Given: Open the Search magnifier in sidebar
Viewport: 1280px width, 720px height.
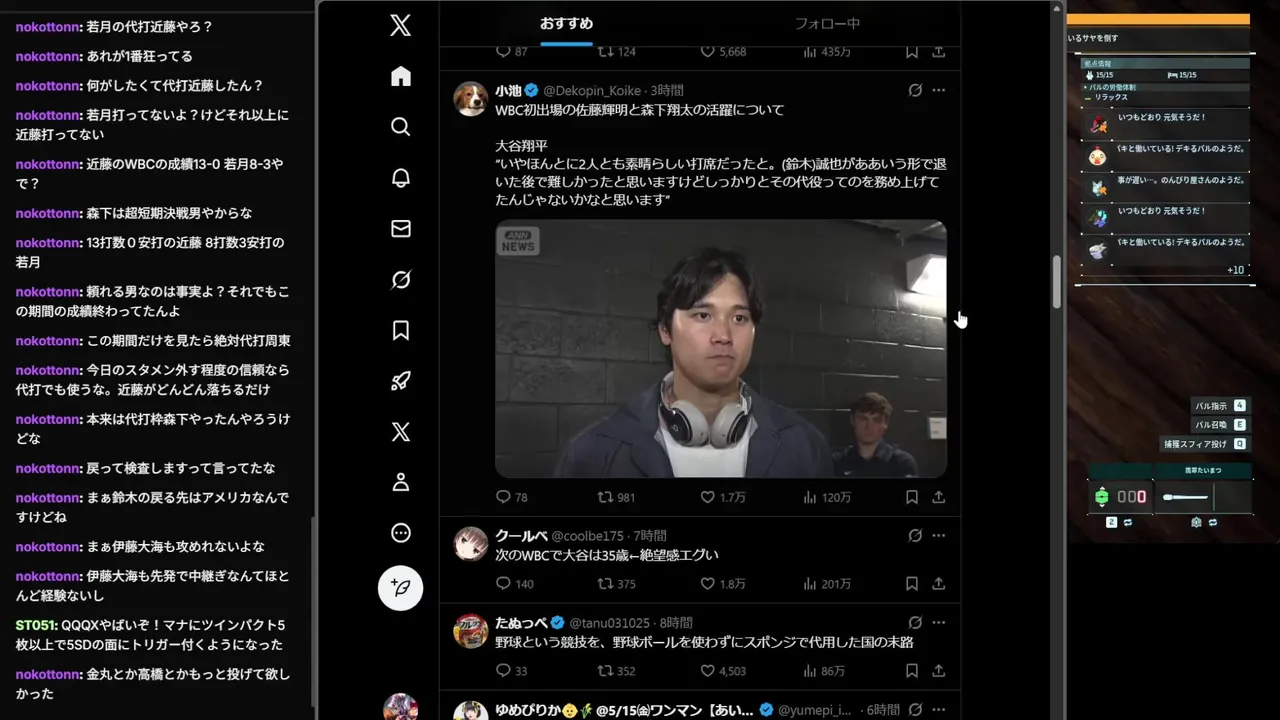Looking at the screenshot, I should pos(401,127).
